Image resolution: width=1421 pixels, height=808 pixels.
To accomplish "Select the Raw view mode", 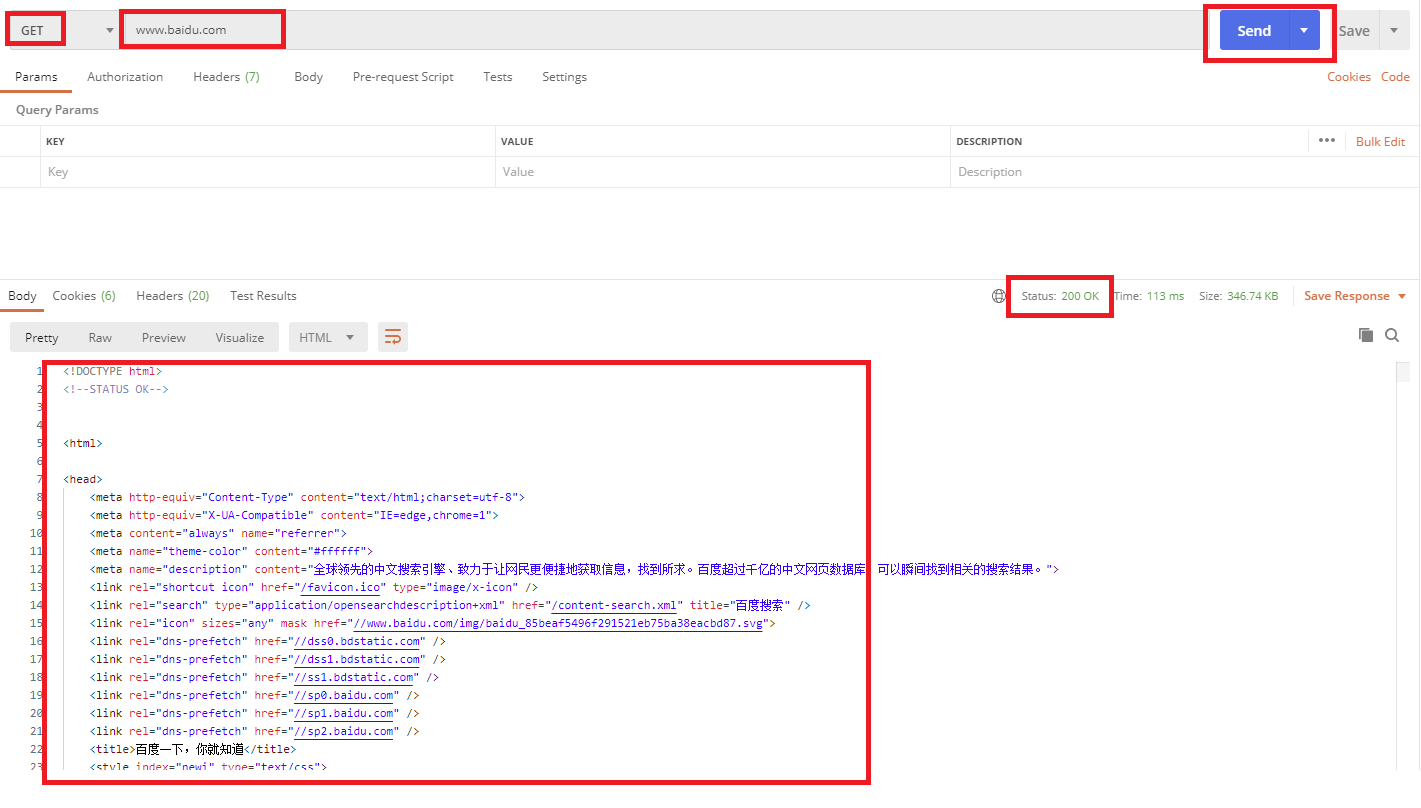I will 100,338.
